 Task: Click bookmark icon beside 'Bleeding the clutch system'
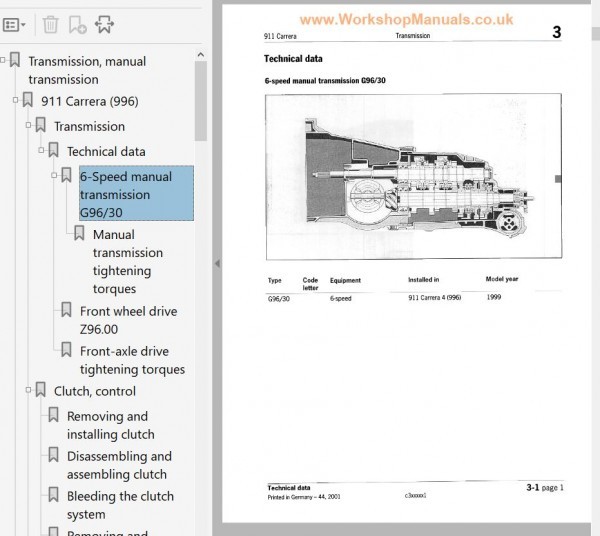point(53,495)
